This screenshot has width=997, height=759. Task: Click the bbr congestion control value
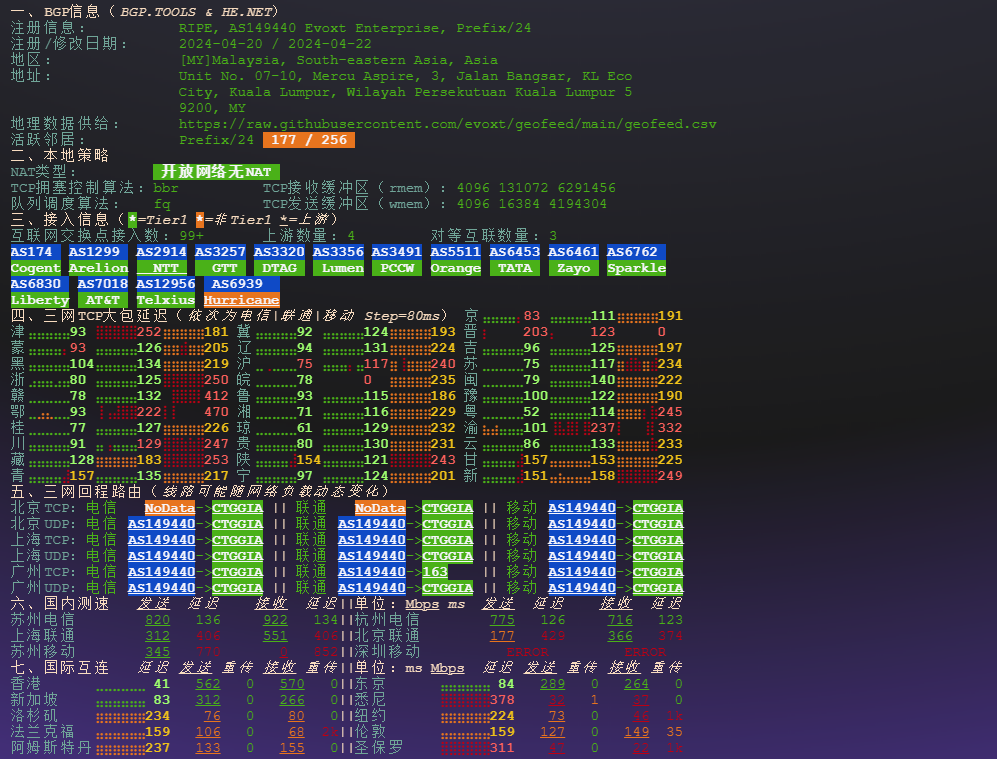pyautogui.click(x=166, y=188)
